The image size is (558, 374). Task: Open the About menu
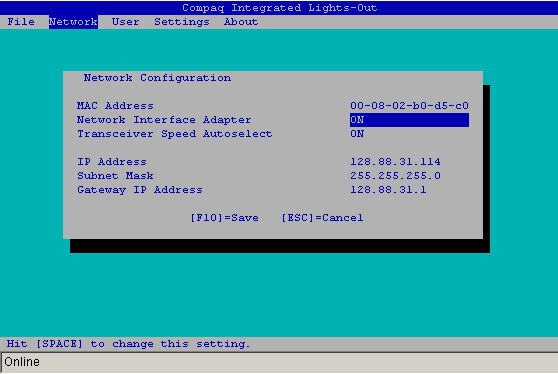(x=241, y=22)
